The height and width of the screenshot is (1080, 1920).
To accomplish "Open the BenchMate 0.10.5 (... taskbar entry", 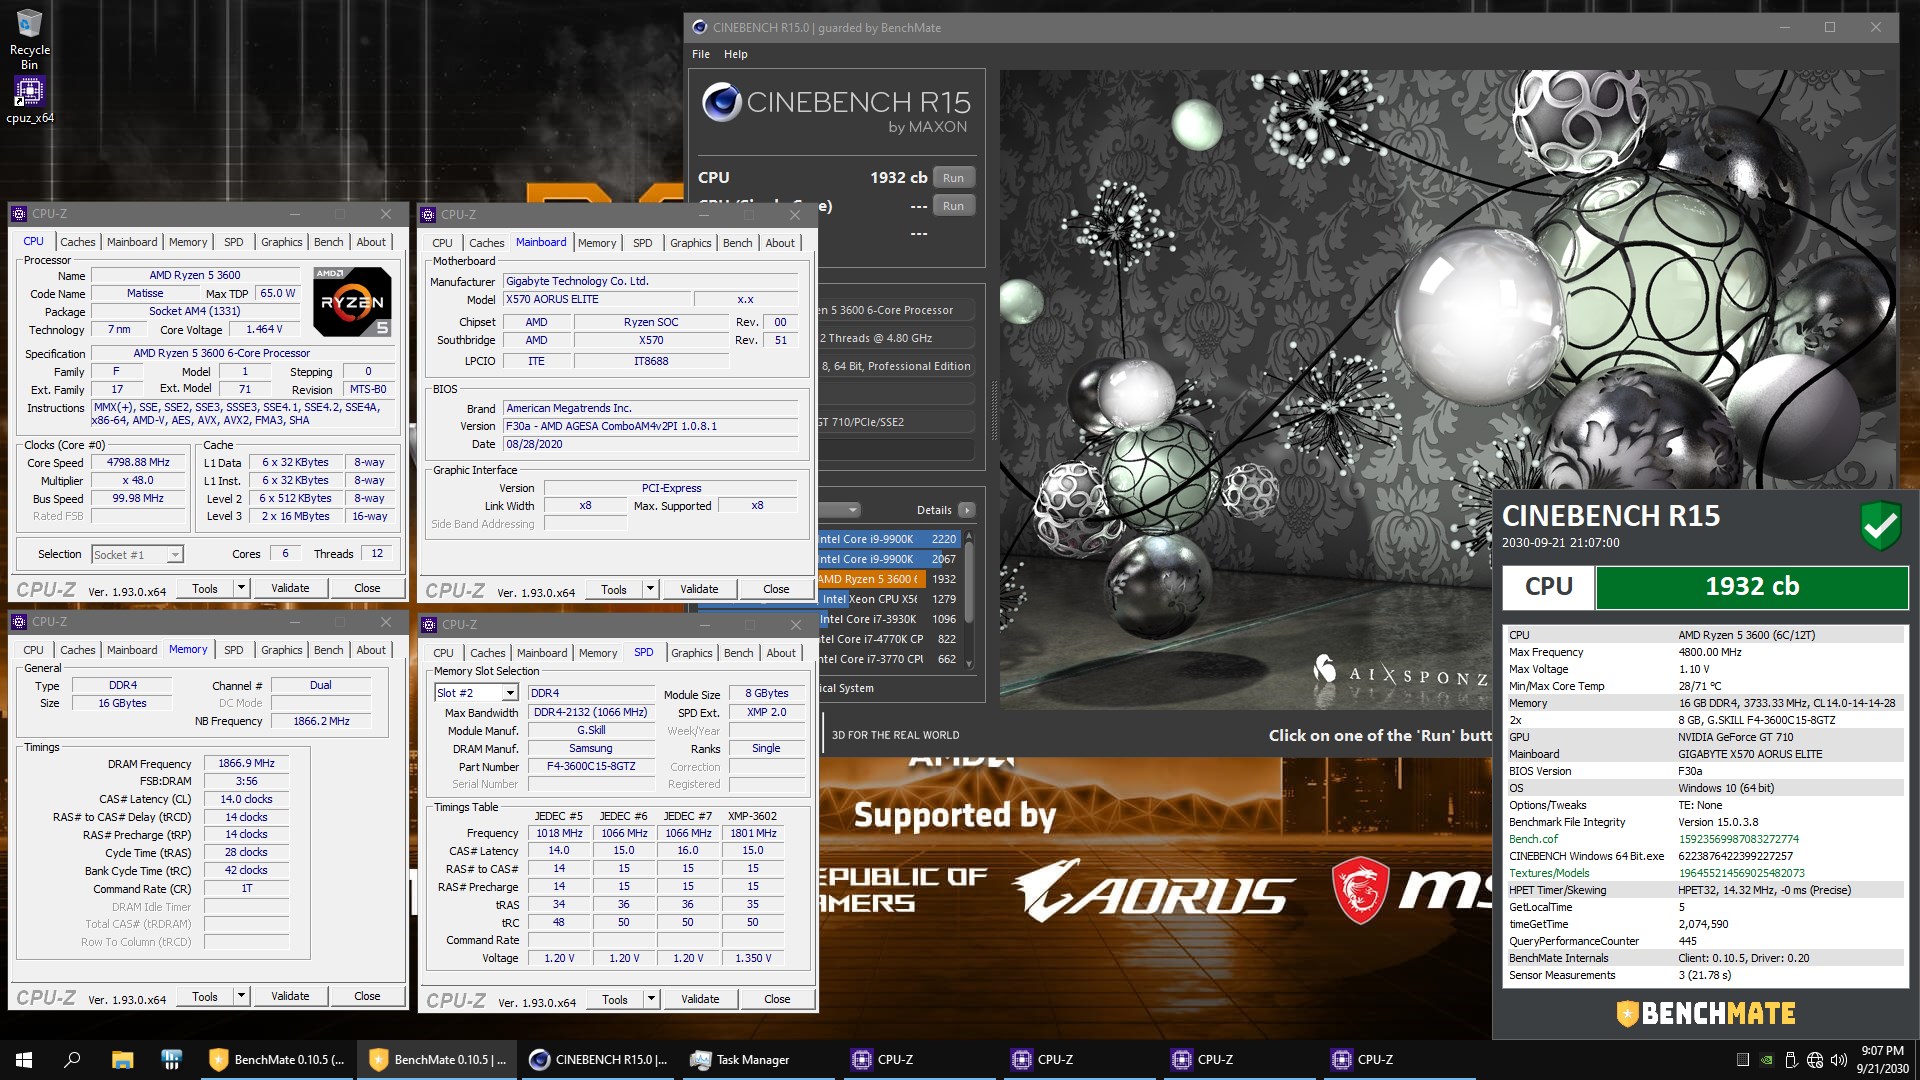I will [277, 1060].
